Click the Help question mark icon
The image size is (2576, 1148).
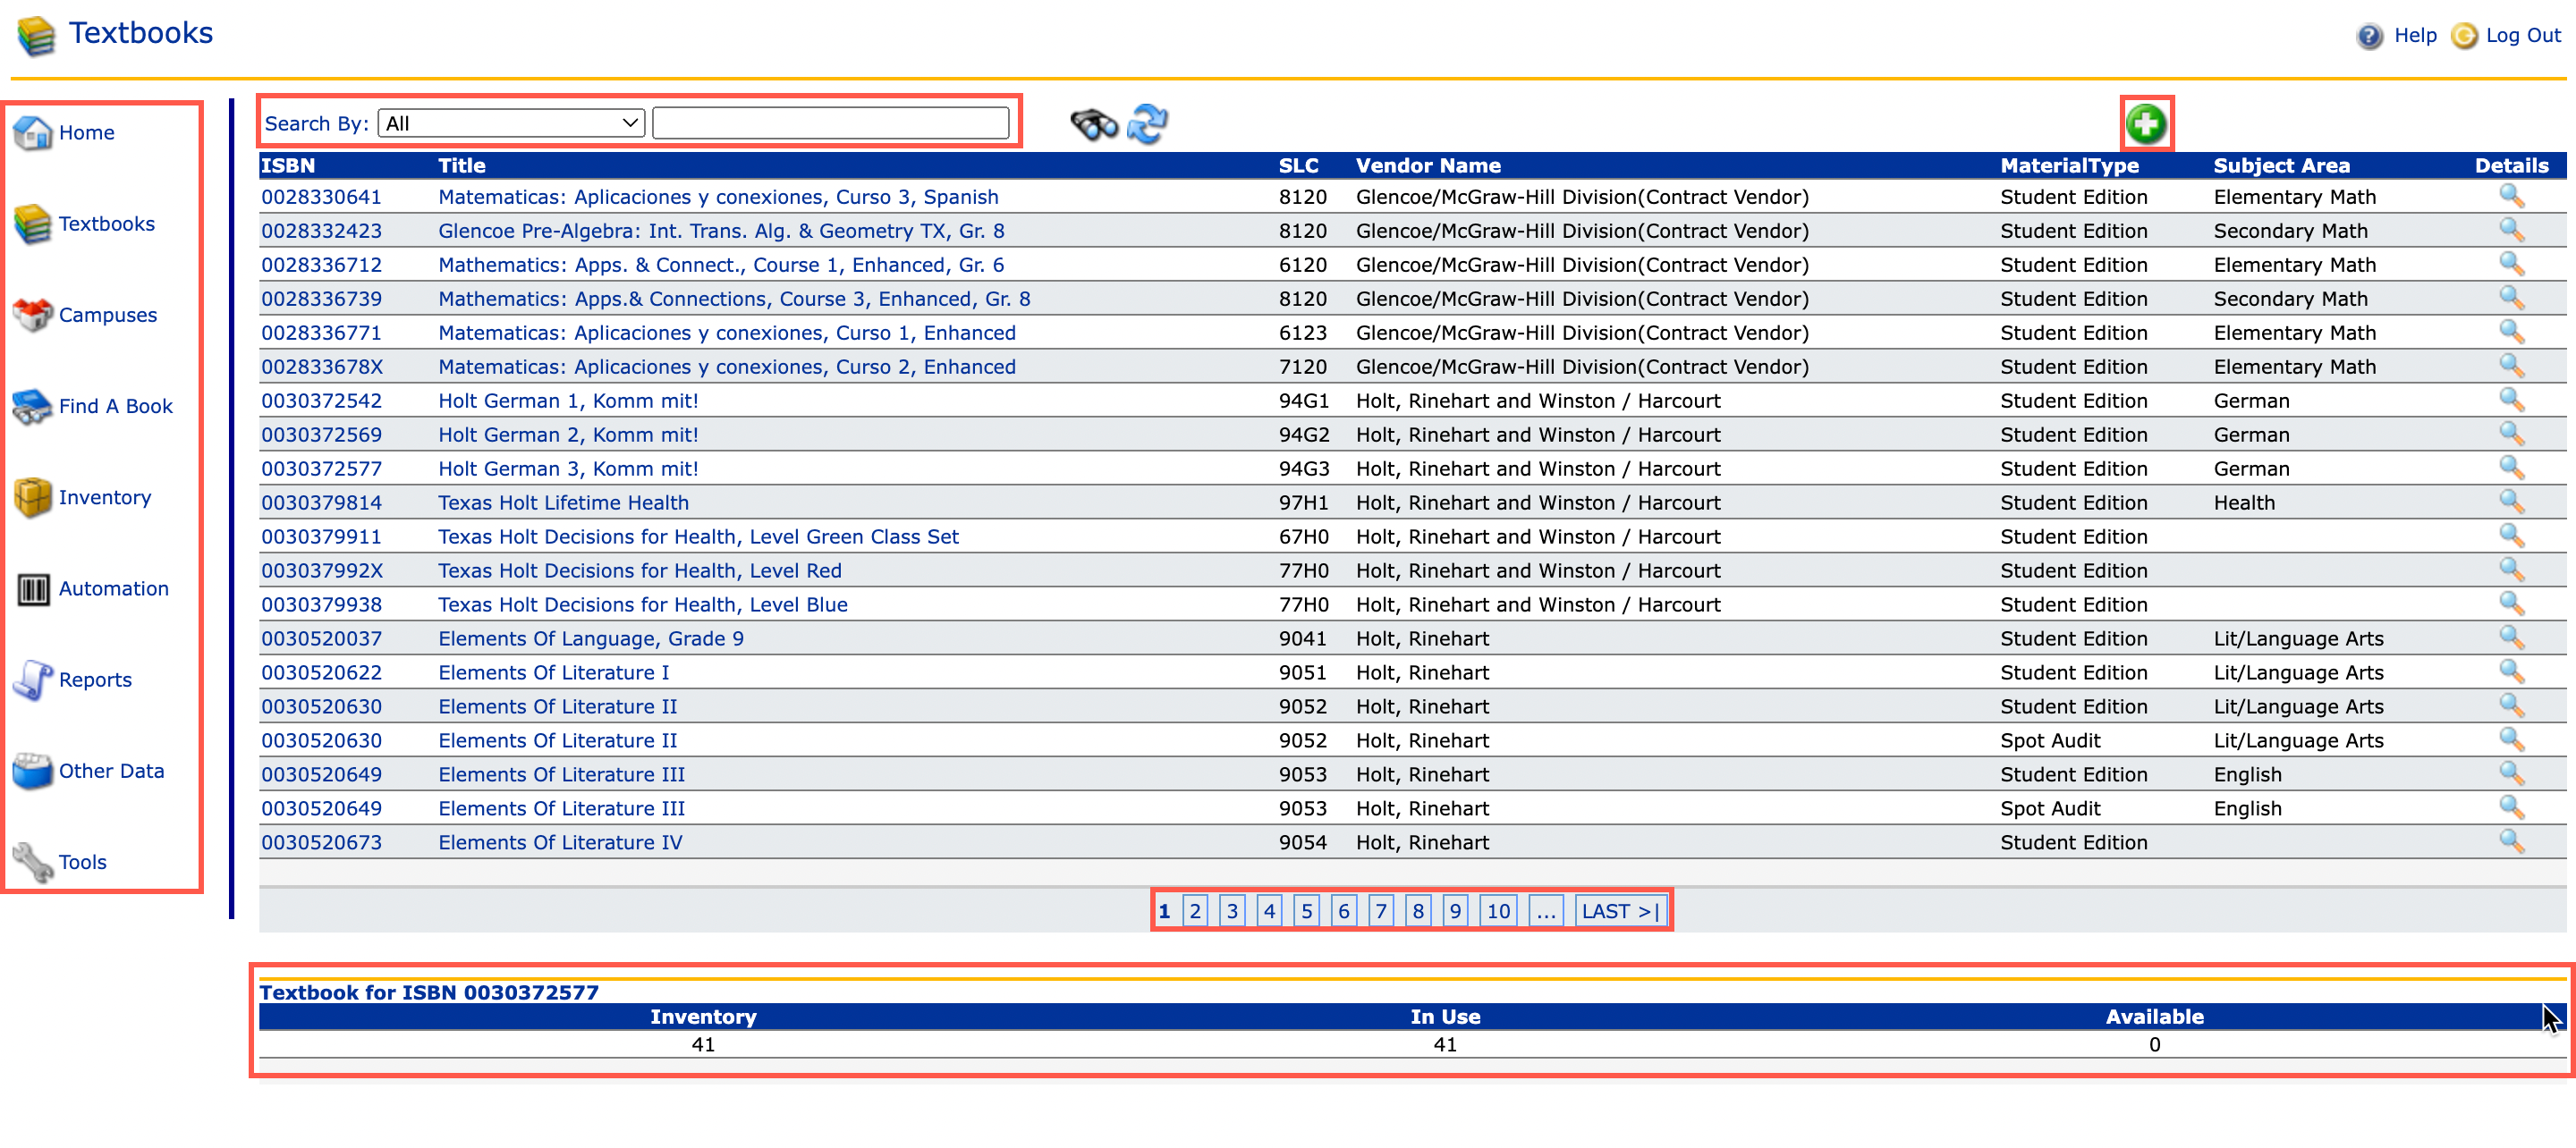click(x=2369, y=36)
